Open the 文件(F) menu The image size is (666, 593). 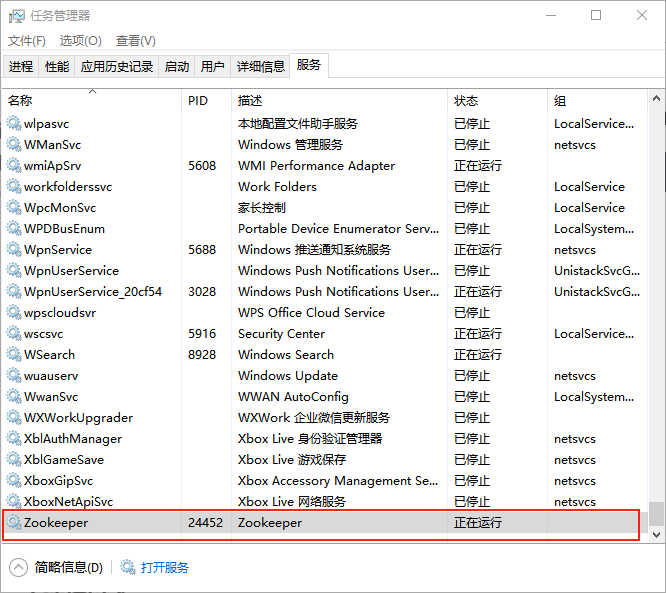[27, 41]
